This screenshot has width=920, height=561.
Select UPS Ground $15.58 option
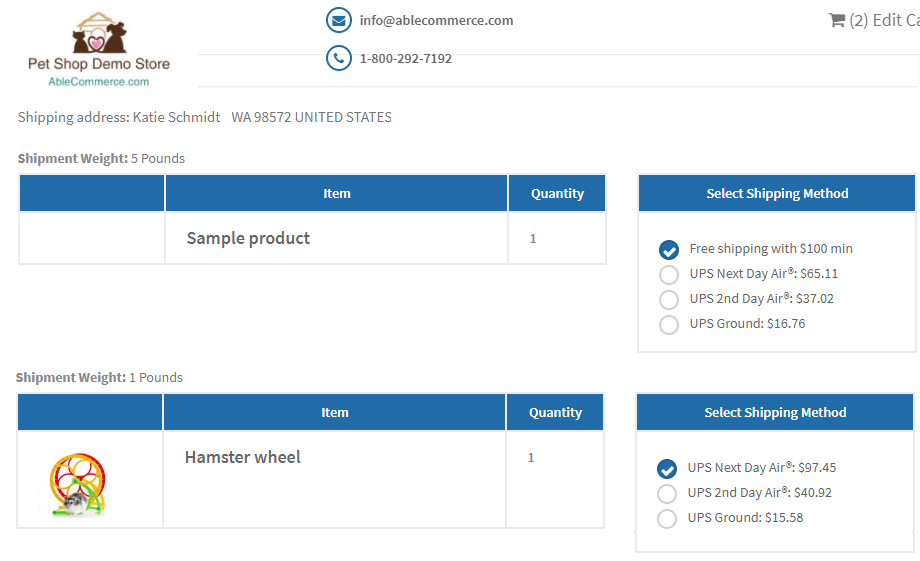[667, 519]
